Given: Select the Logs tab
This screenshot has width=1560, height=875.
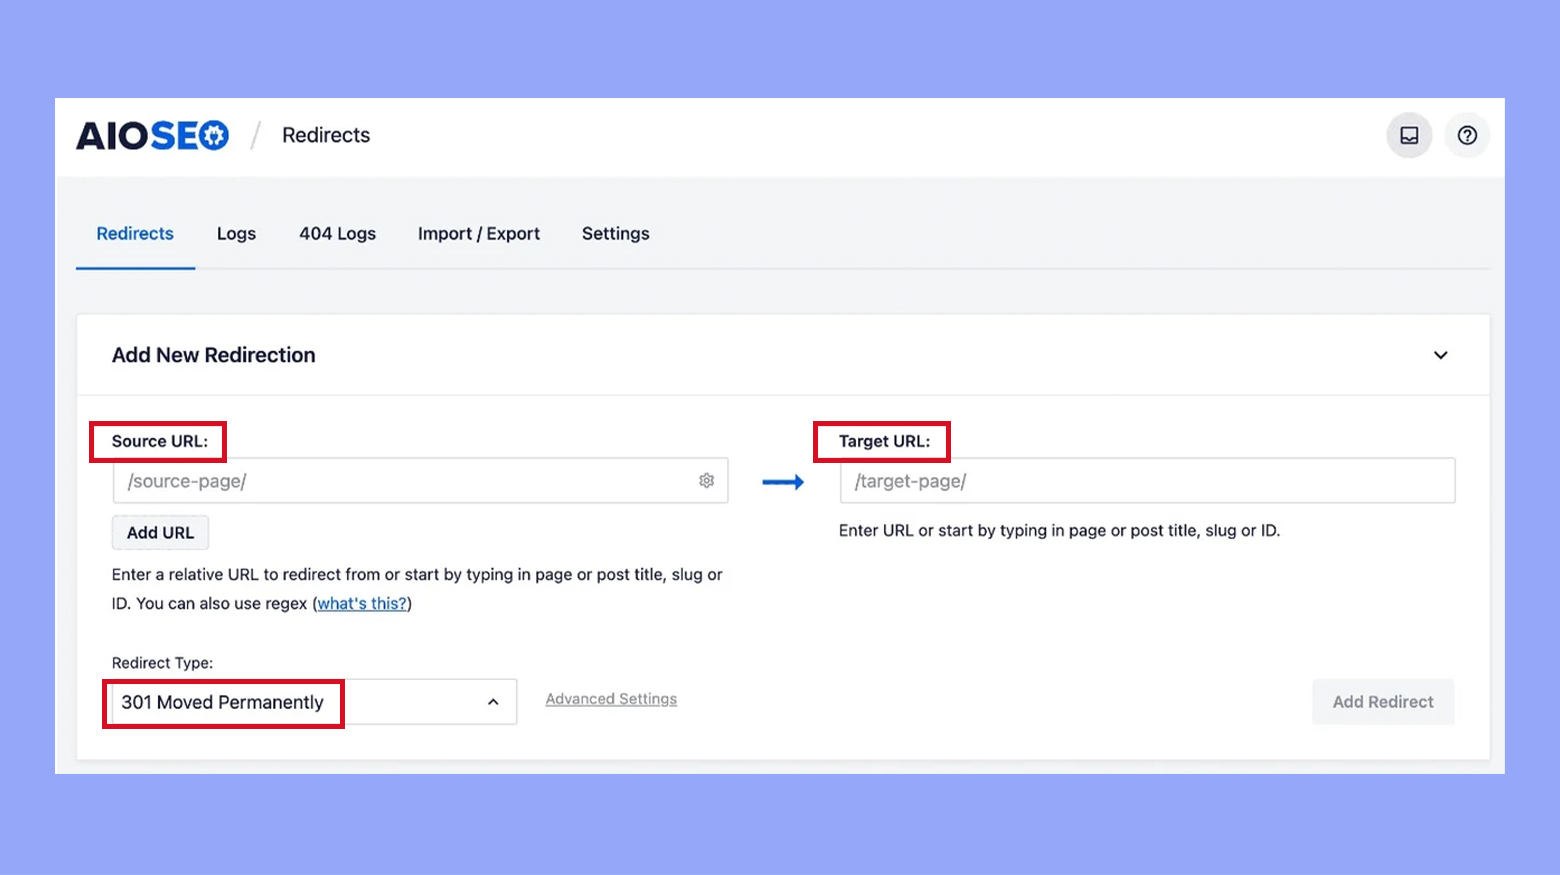Looking at the screenshot, I should coord(236,233).
